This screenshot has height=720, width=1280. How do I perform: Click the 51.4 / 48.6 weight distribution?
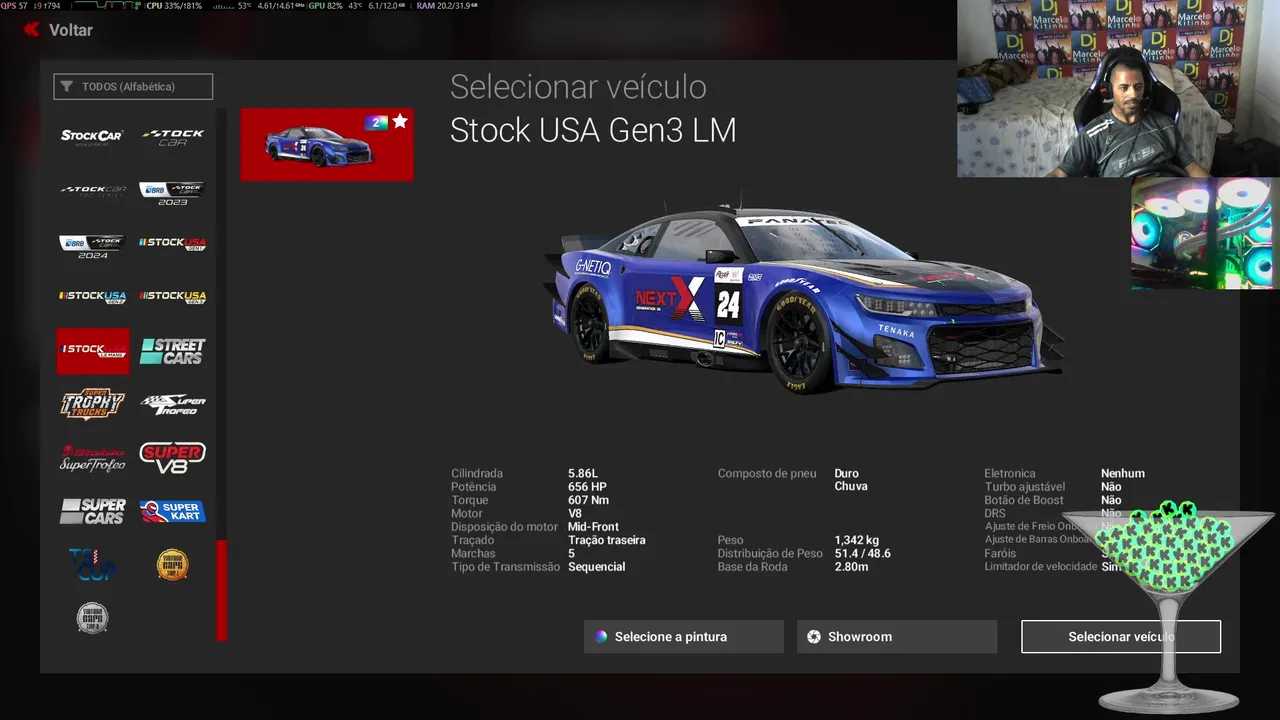pyautogui.click(x=862, y=553)
